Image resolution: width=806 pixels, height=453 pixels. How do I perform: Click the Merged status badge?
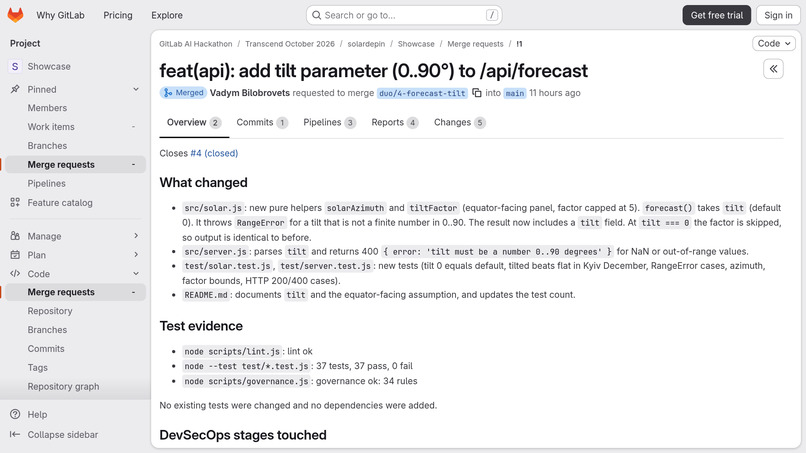[183, 93]
